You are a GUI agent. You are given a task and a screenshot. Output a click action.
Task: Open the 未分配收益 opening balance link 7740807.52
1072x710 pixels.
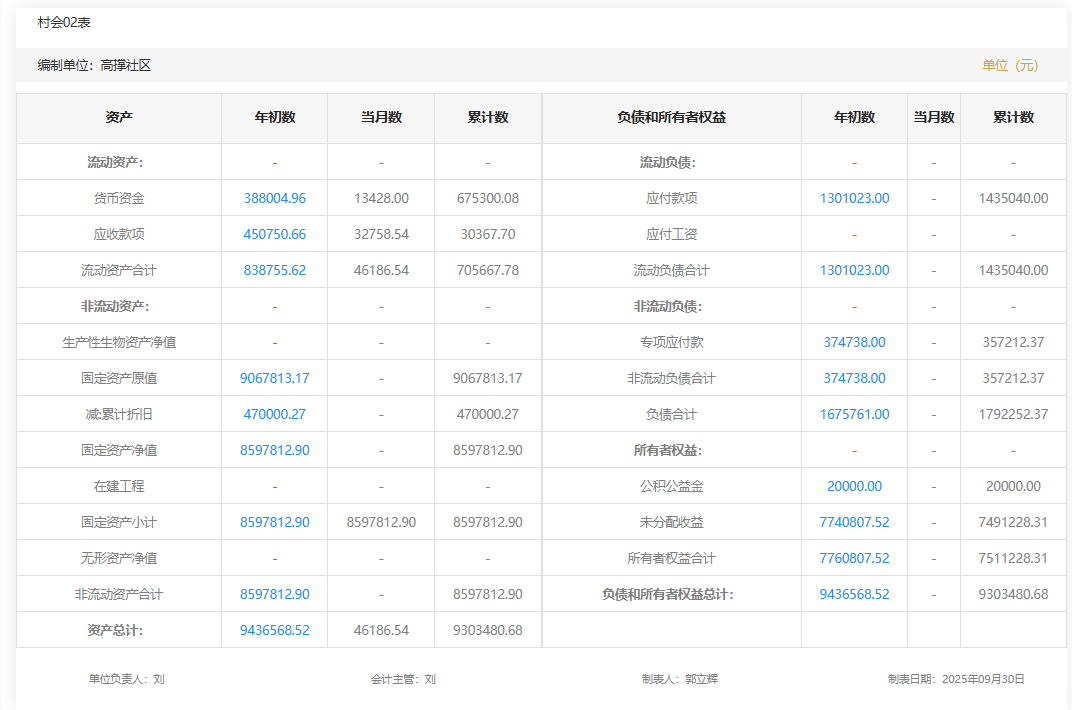pyautogui.click(x=854, y=522)
